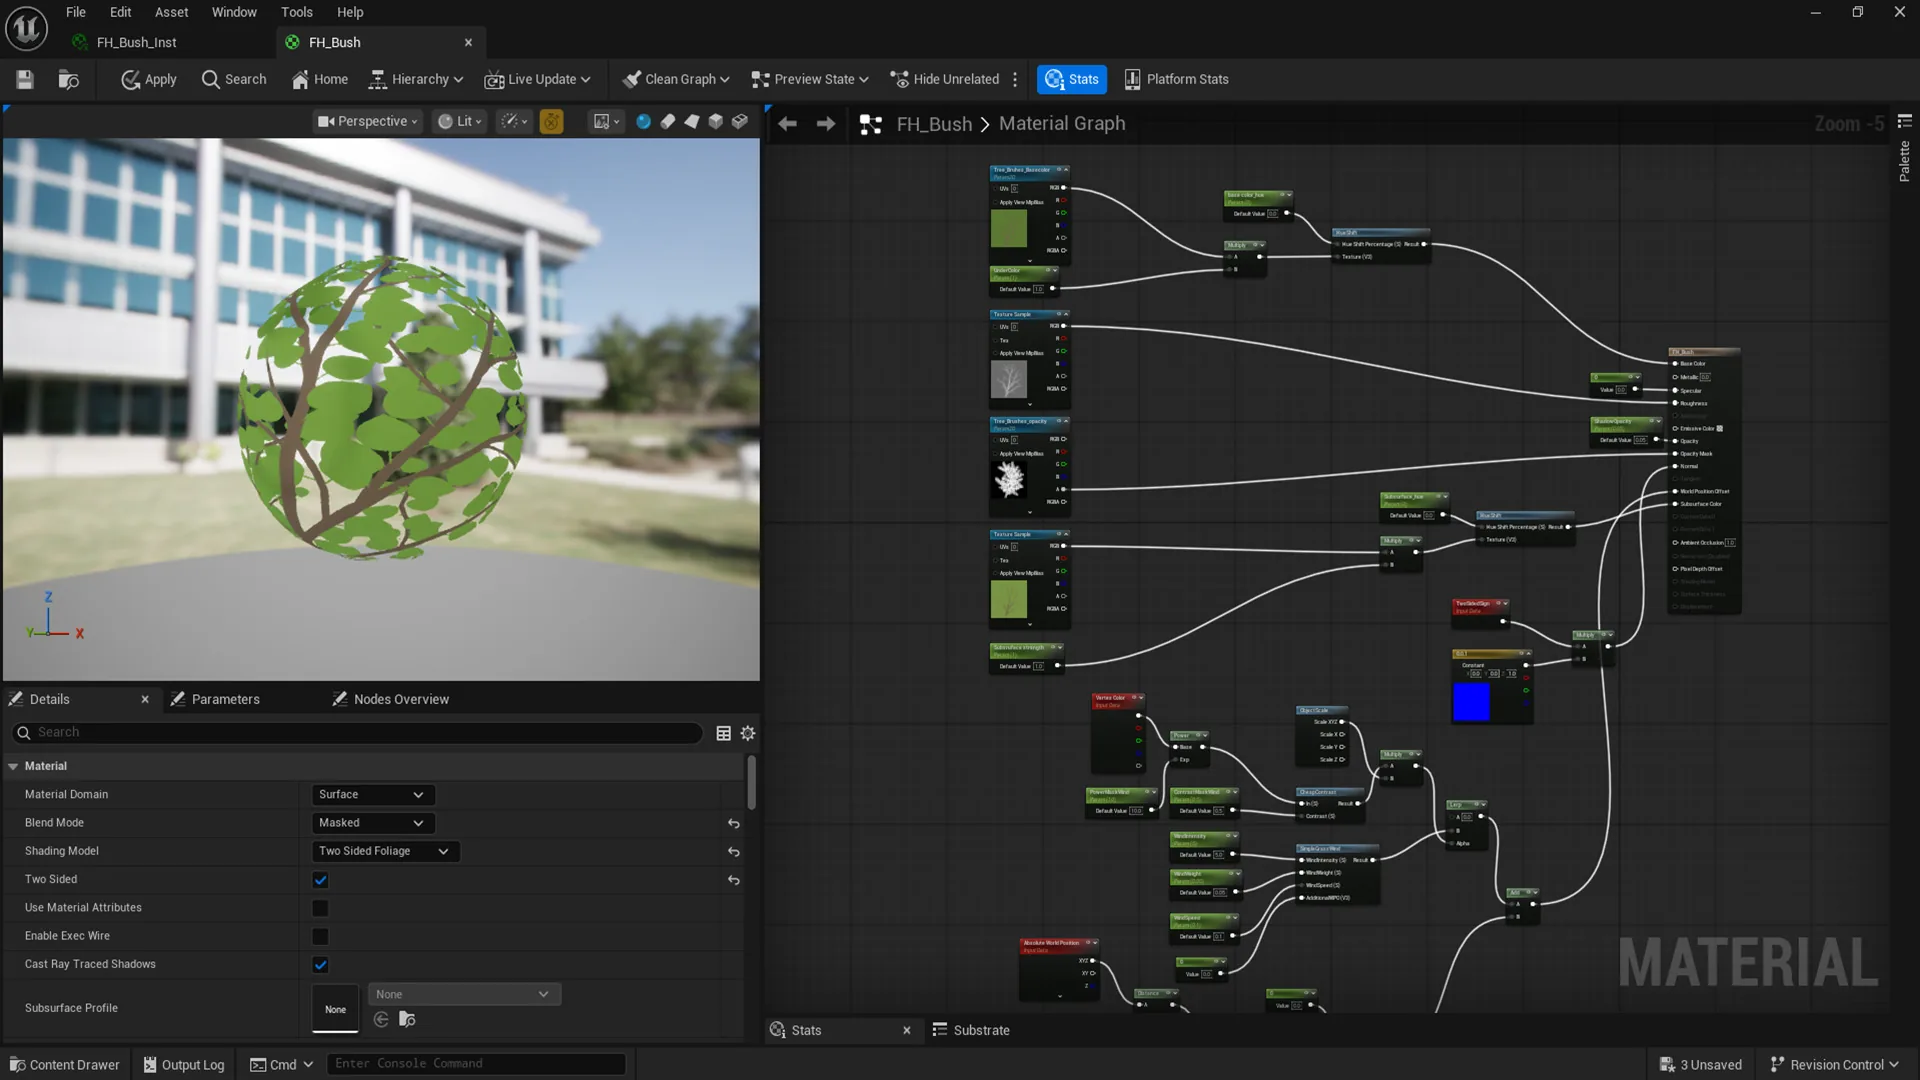Set preview mesh to sphere
This screenshot has height=1080, width=1920.
tap(644, 121)
